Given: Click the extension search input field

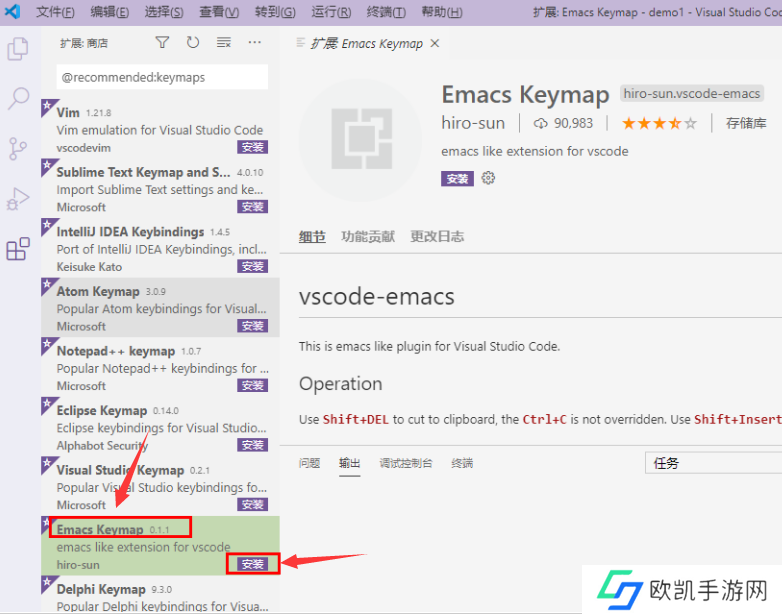Looking at the screenshot, I should [162, 77].
